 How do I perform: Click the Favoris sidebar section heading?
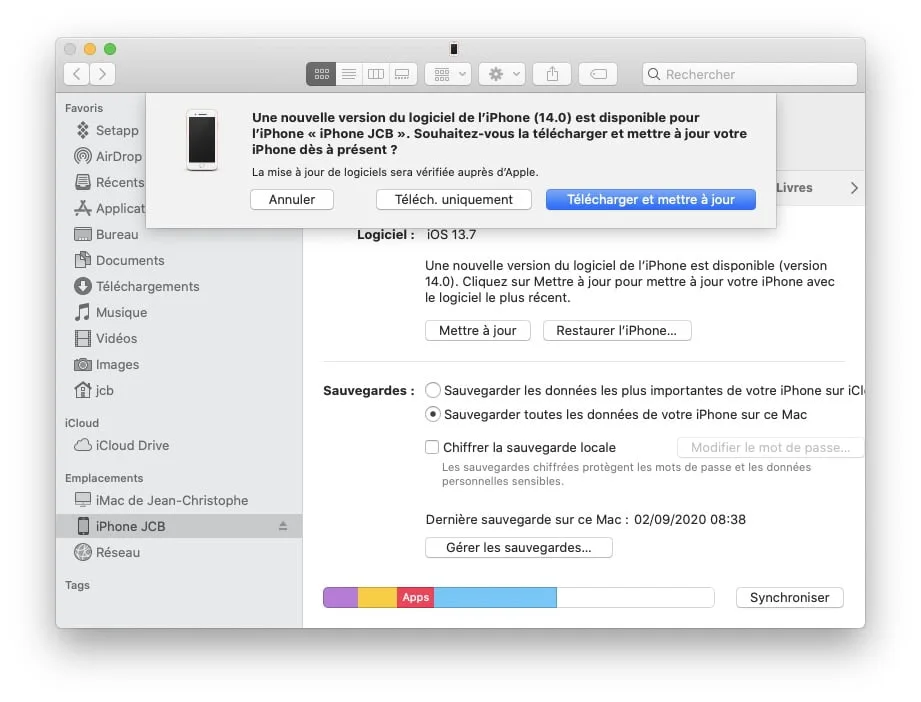click(84, 108)
